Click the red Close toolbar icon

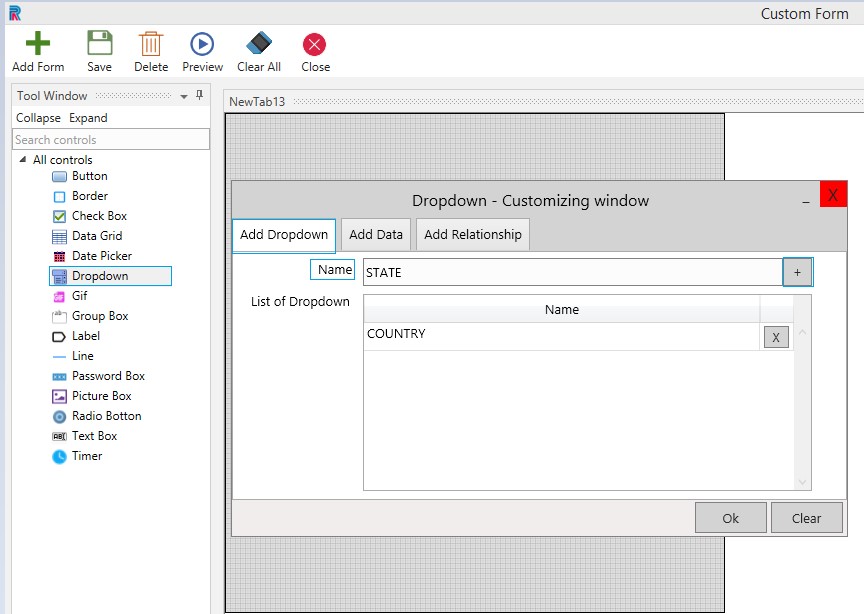click(315, 45)
